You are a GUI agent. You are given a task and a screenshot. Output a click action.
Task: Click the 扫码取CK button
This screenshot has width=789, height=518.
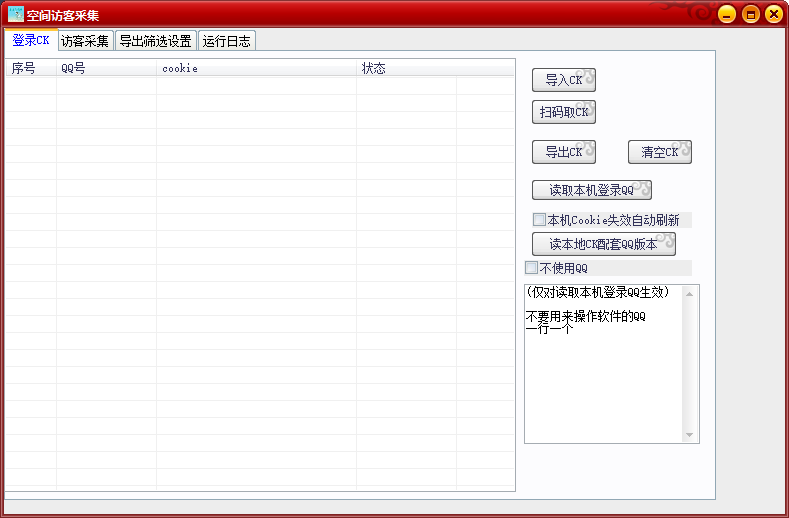[x=564, y=112]
